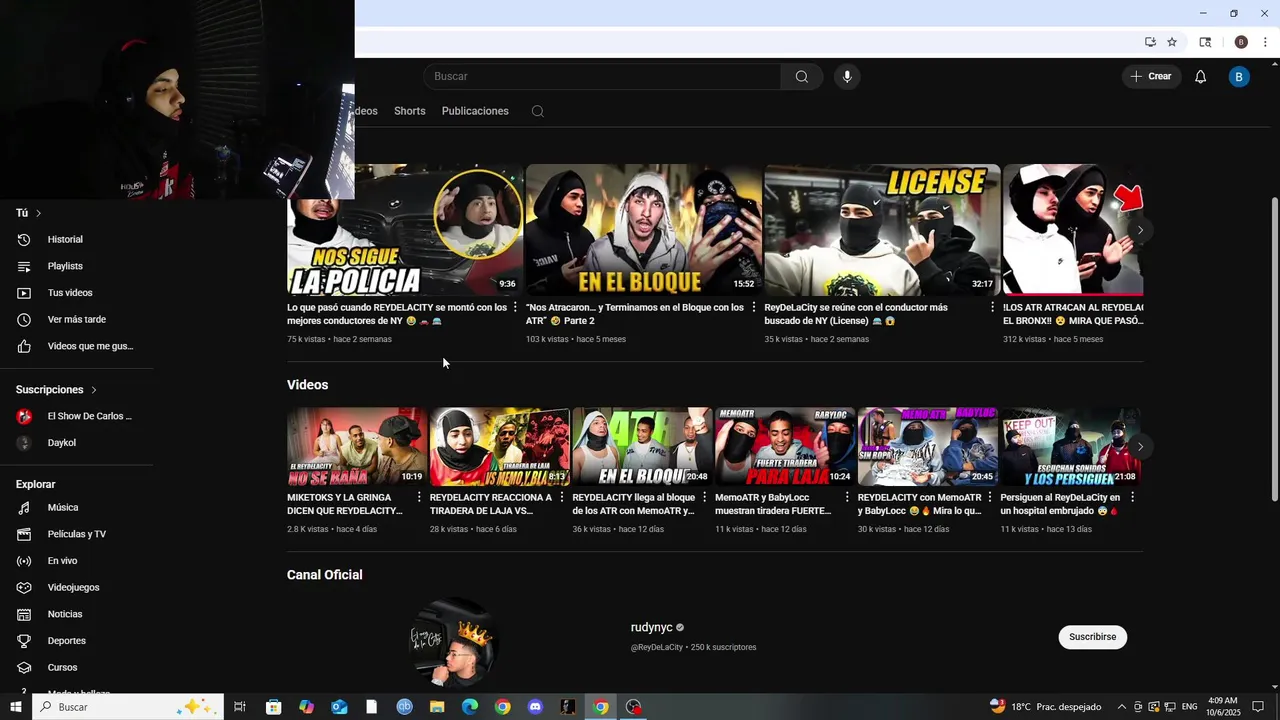Open YouTube notifications bell
This screenshot has width=1280, height=720.
pos(1200,77)
